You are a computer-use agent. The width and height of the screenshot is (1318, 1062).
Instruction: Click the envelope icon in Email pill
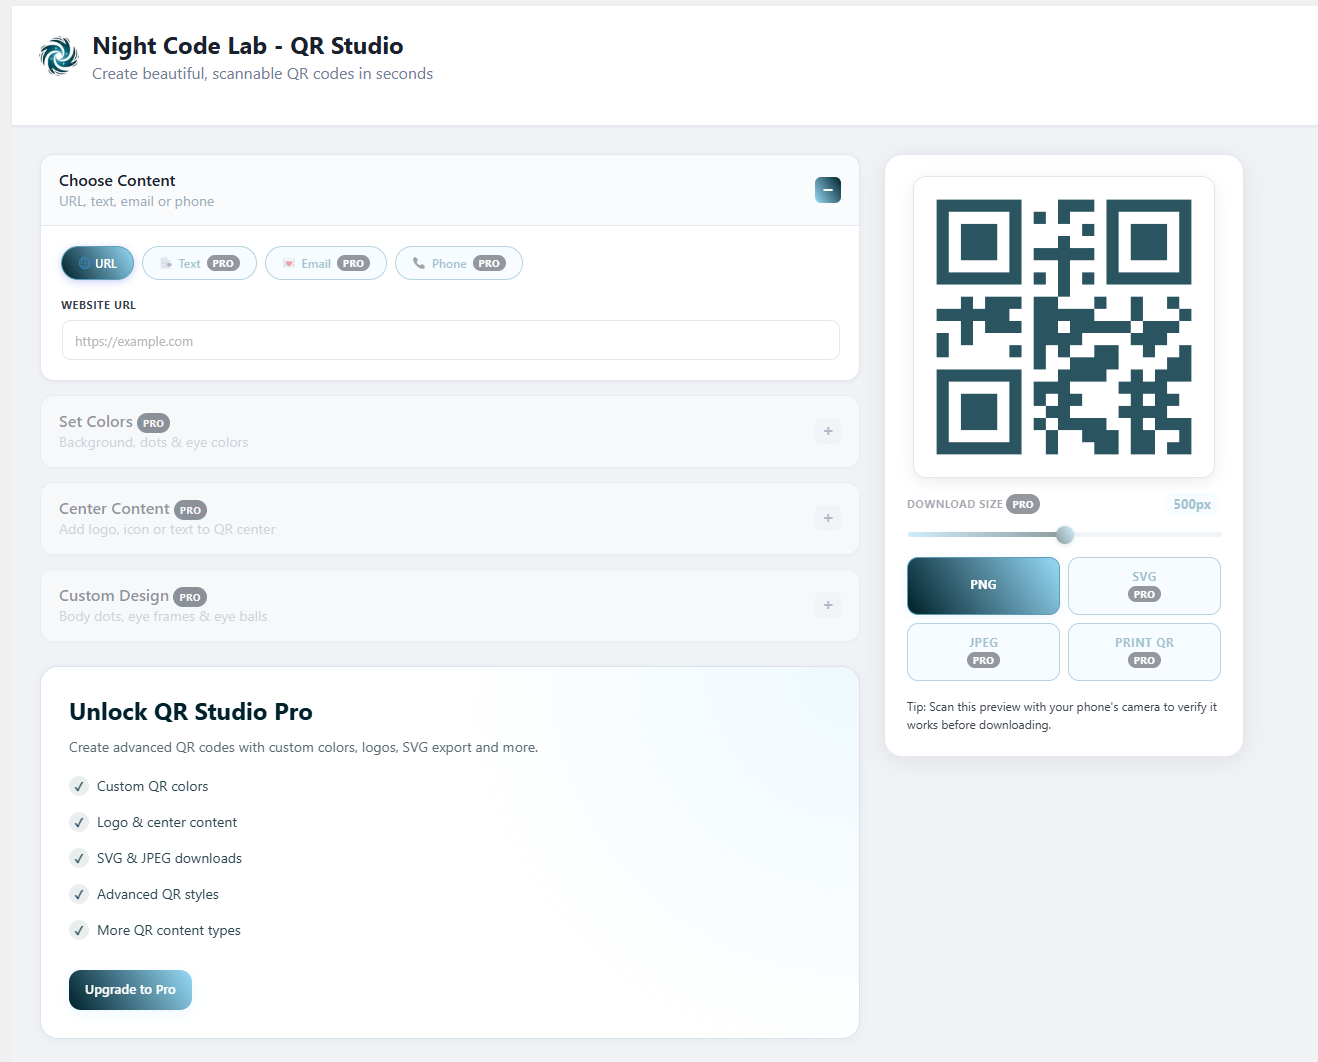coord(289,264)
